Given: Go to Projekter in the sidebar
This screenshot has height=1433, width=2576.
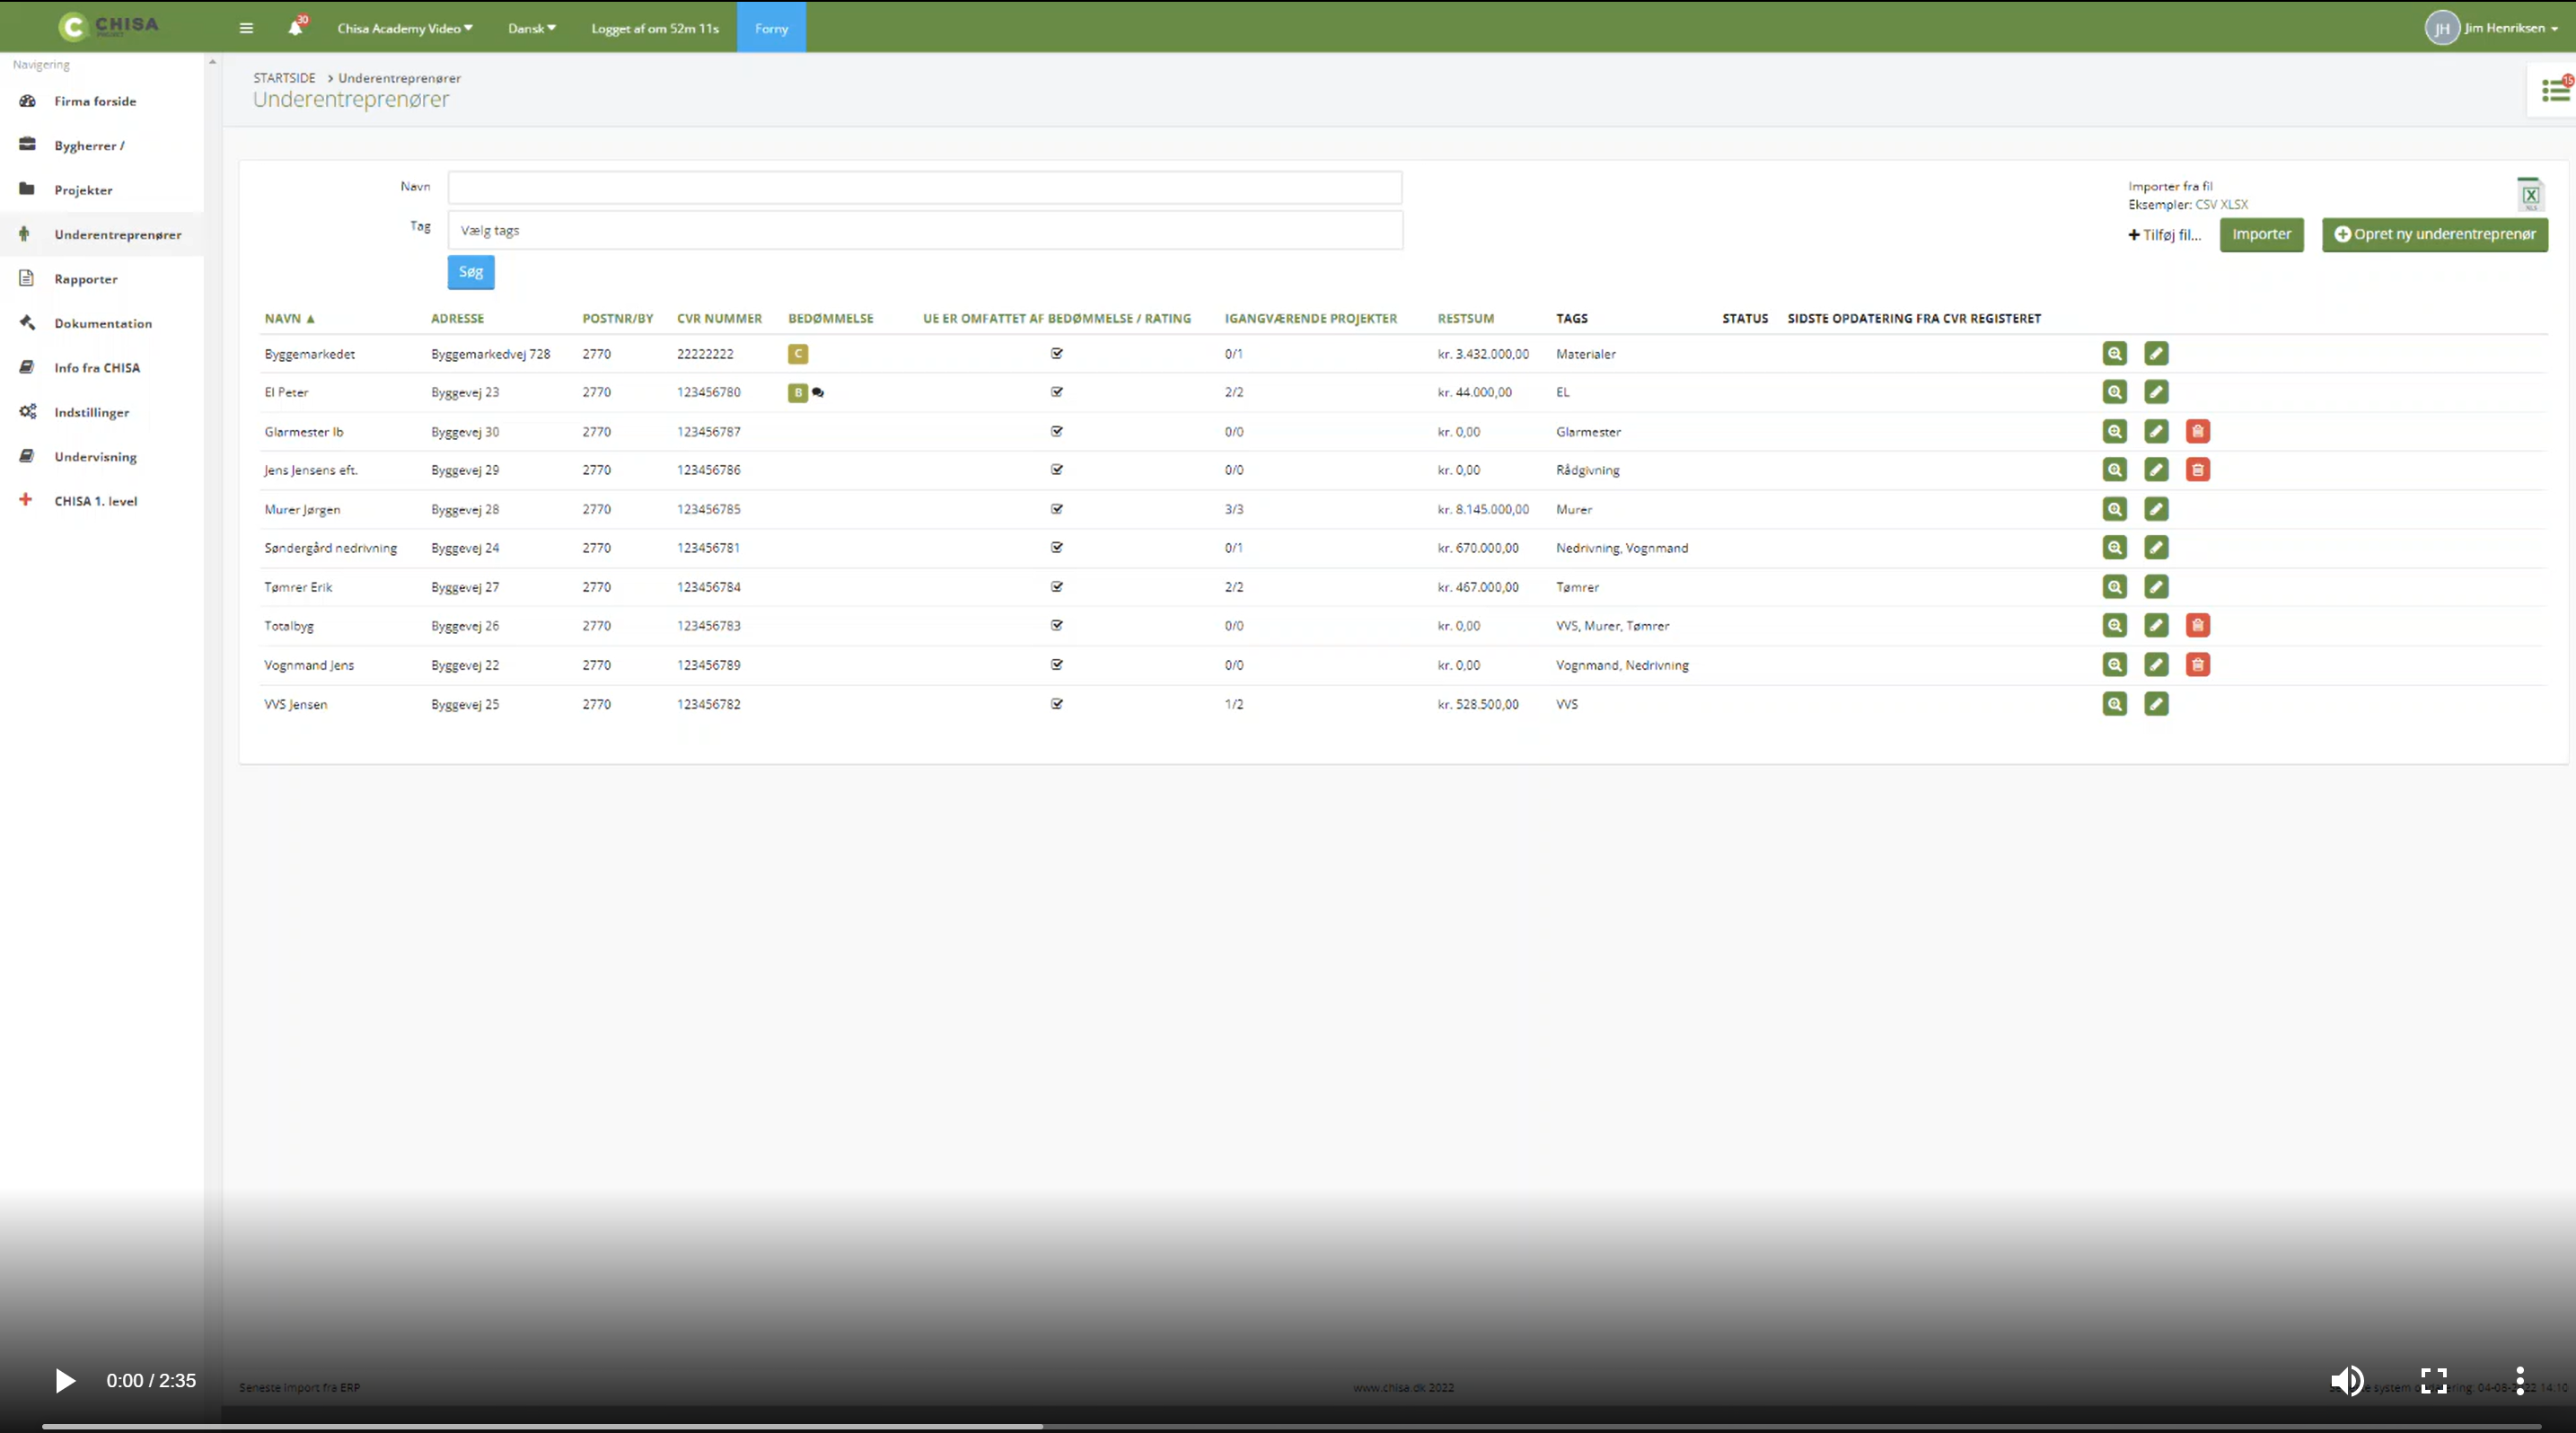Looking at the screenshot, I should pyautogui.click(x=83, y=190).
